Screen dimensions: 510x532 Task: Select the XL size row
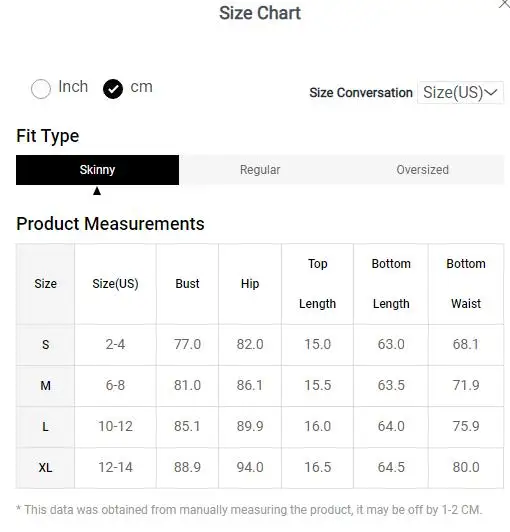click(260, 468)
